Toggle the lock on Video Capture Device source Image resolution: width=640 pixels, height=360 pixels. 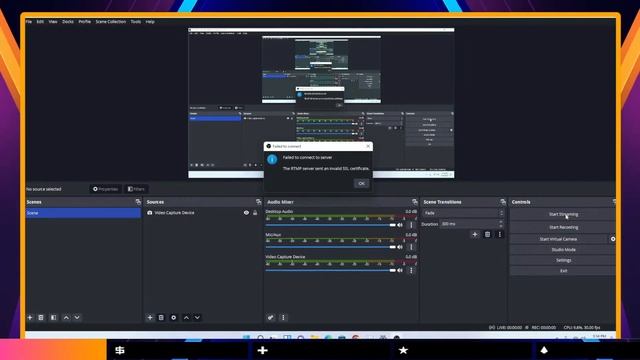[x=255, y=213]
